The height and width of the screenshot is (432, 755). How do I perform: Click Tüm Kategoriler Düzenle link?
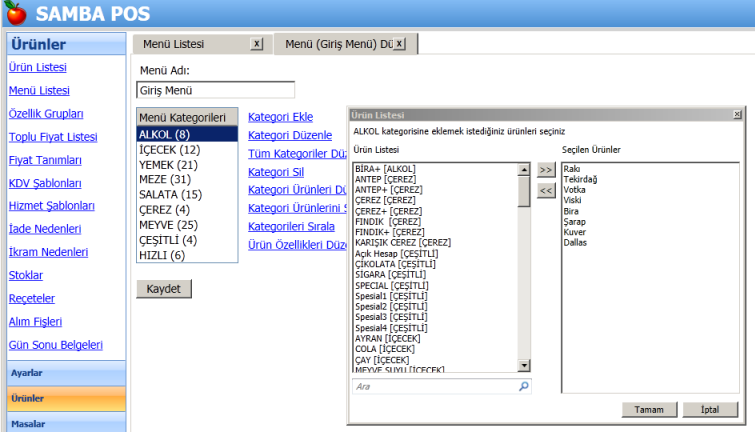[297, 154]
